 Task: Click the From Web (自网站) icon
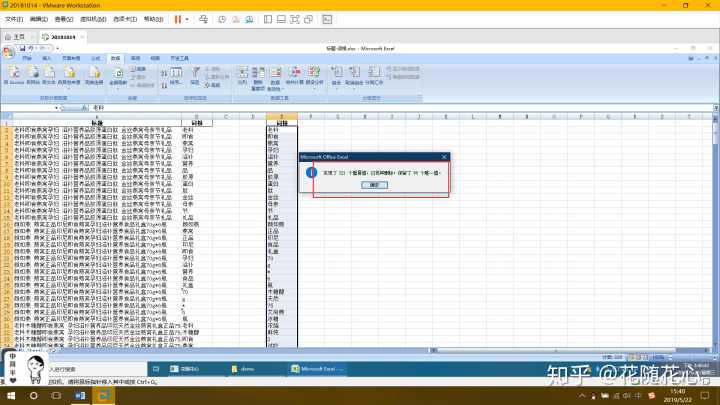coord(33,75)
